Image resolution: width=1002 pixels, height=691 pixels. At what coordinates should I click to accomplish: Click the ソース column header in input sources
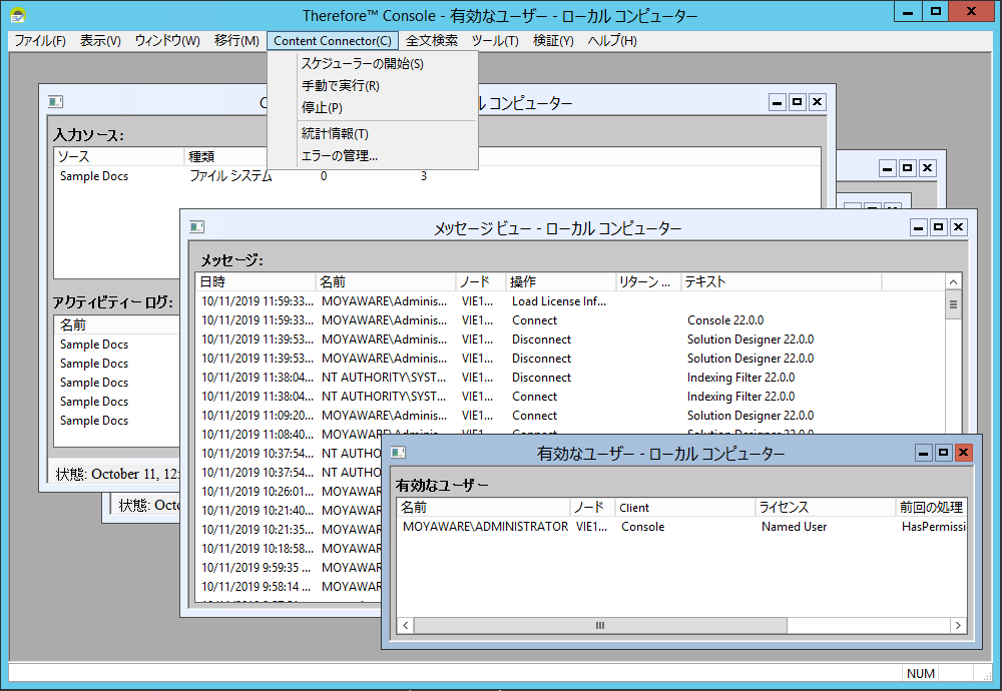119,157
